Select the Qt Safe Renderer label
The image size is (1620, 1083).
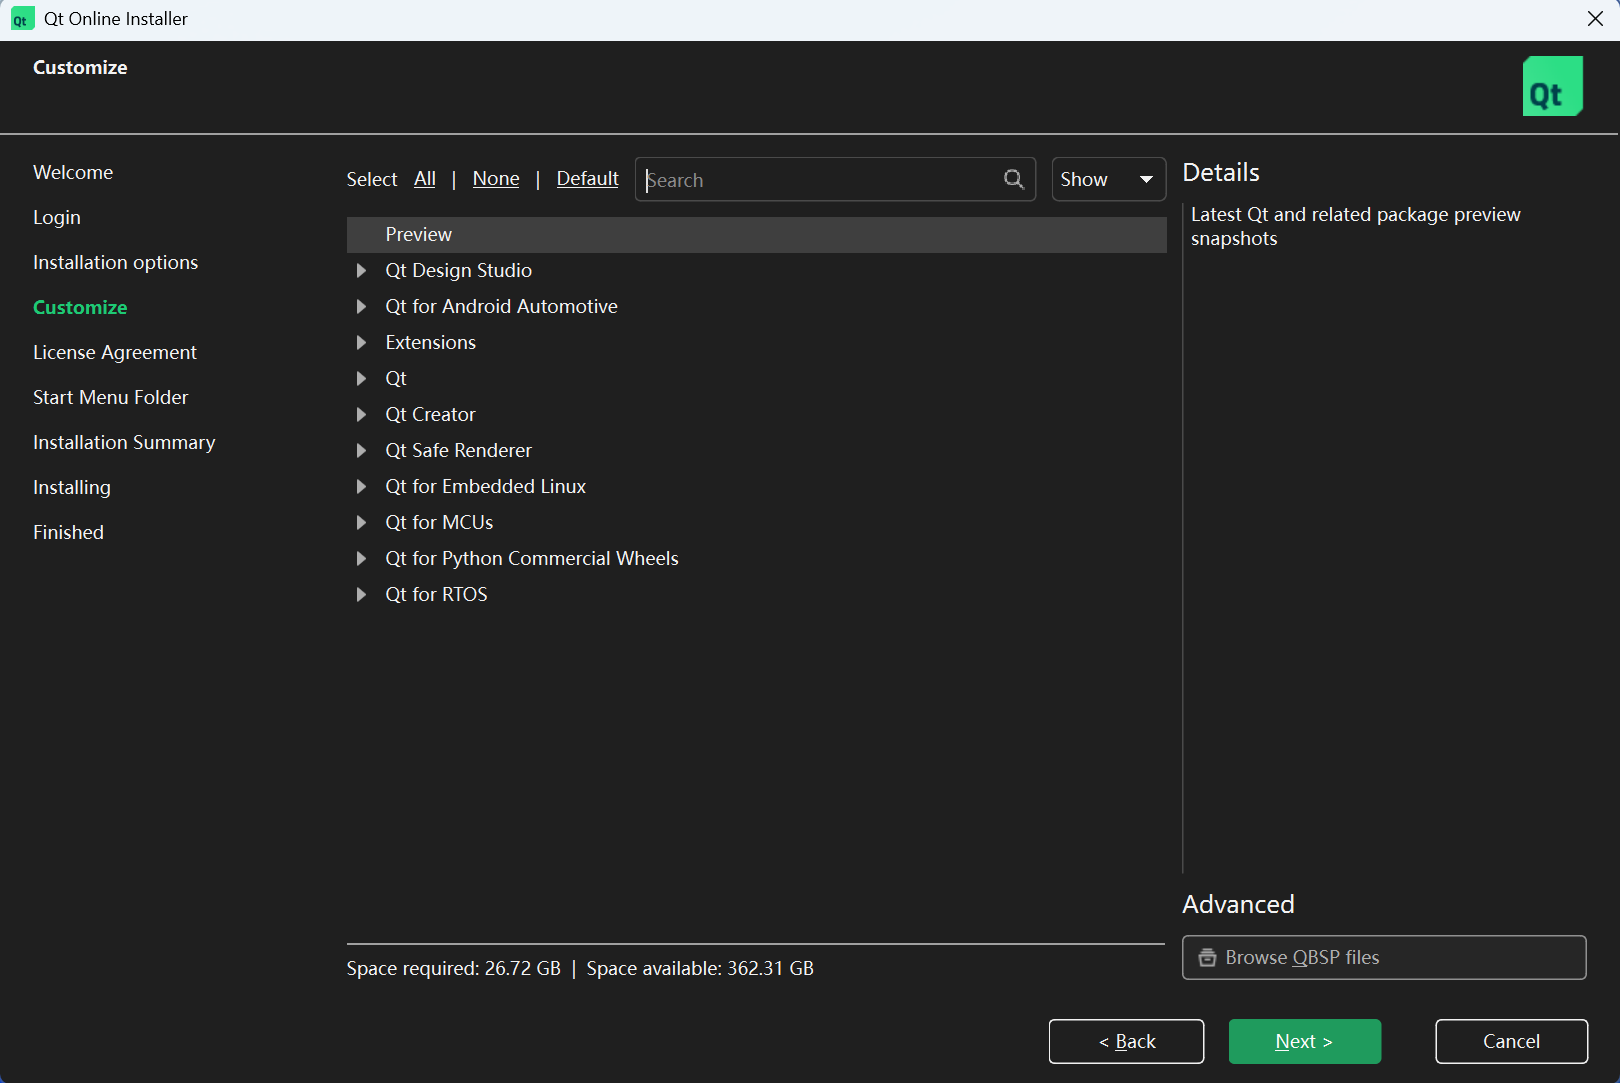(x=459, y=451)
